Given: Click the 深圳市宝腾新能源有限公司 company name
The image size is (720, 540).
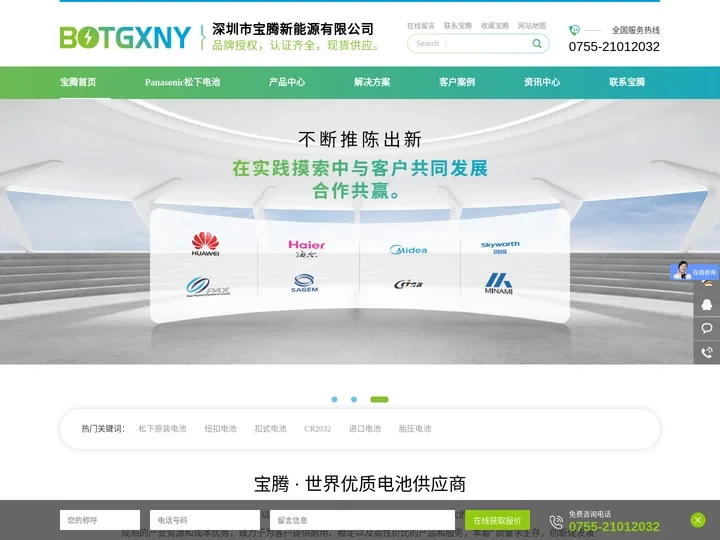Looking at the screenshot, I should click(293, 29).
